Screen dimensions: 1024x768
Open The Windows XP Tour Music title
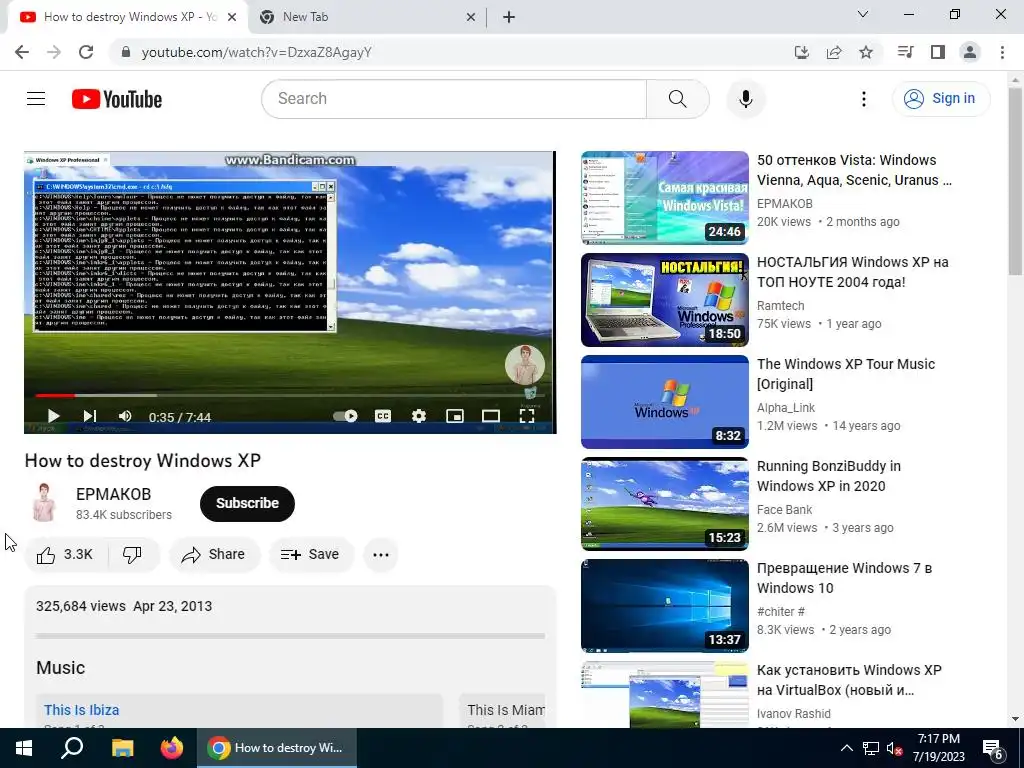click(846, 374)
